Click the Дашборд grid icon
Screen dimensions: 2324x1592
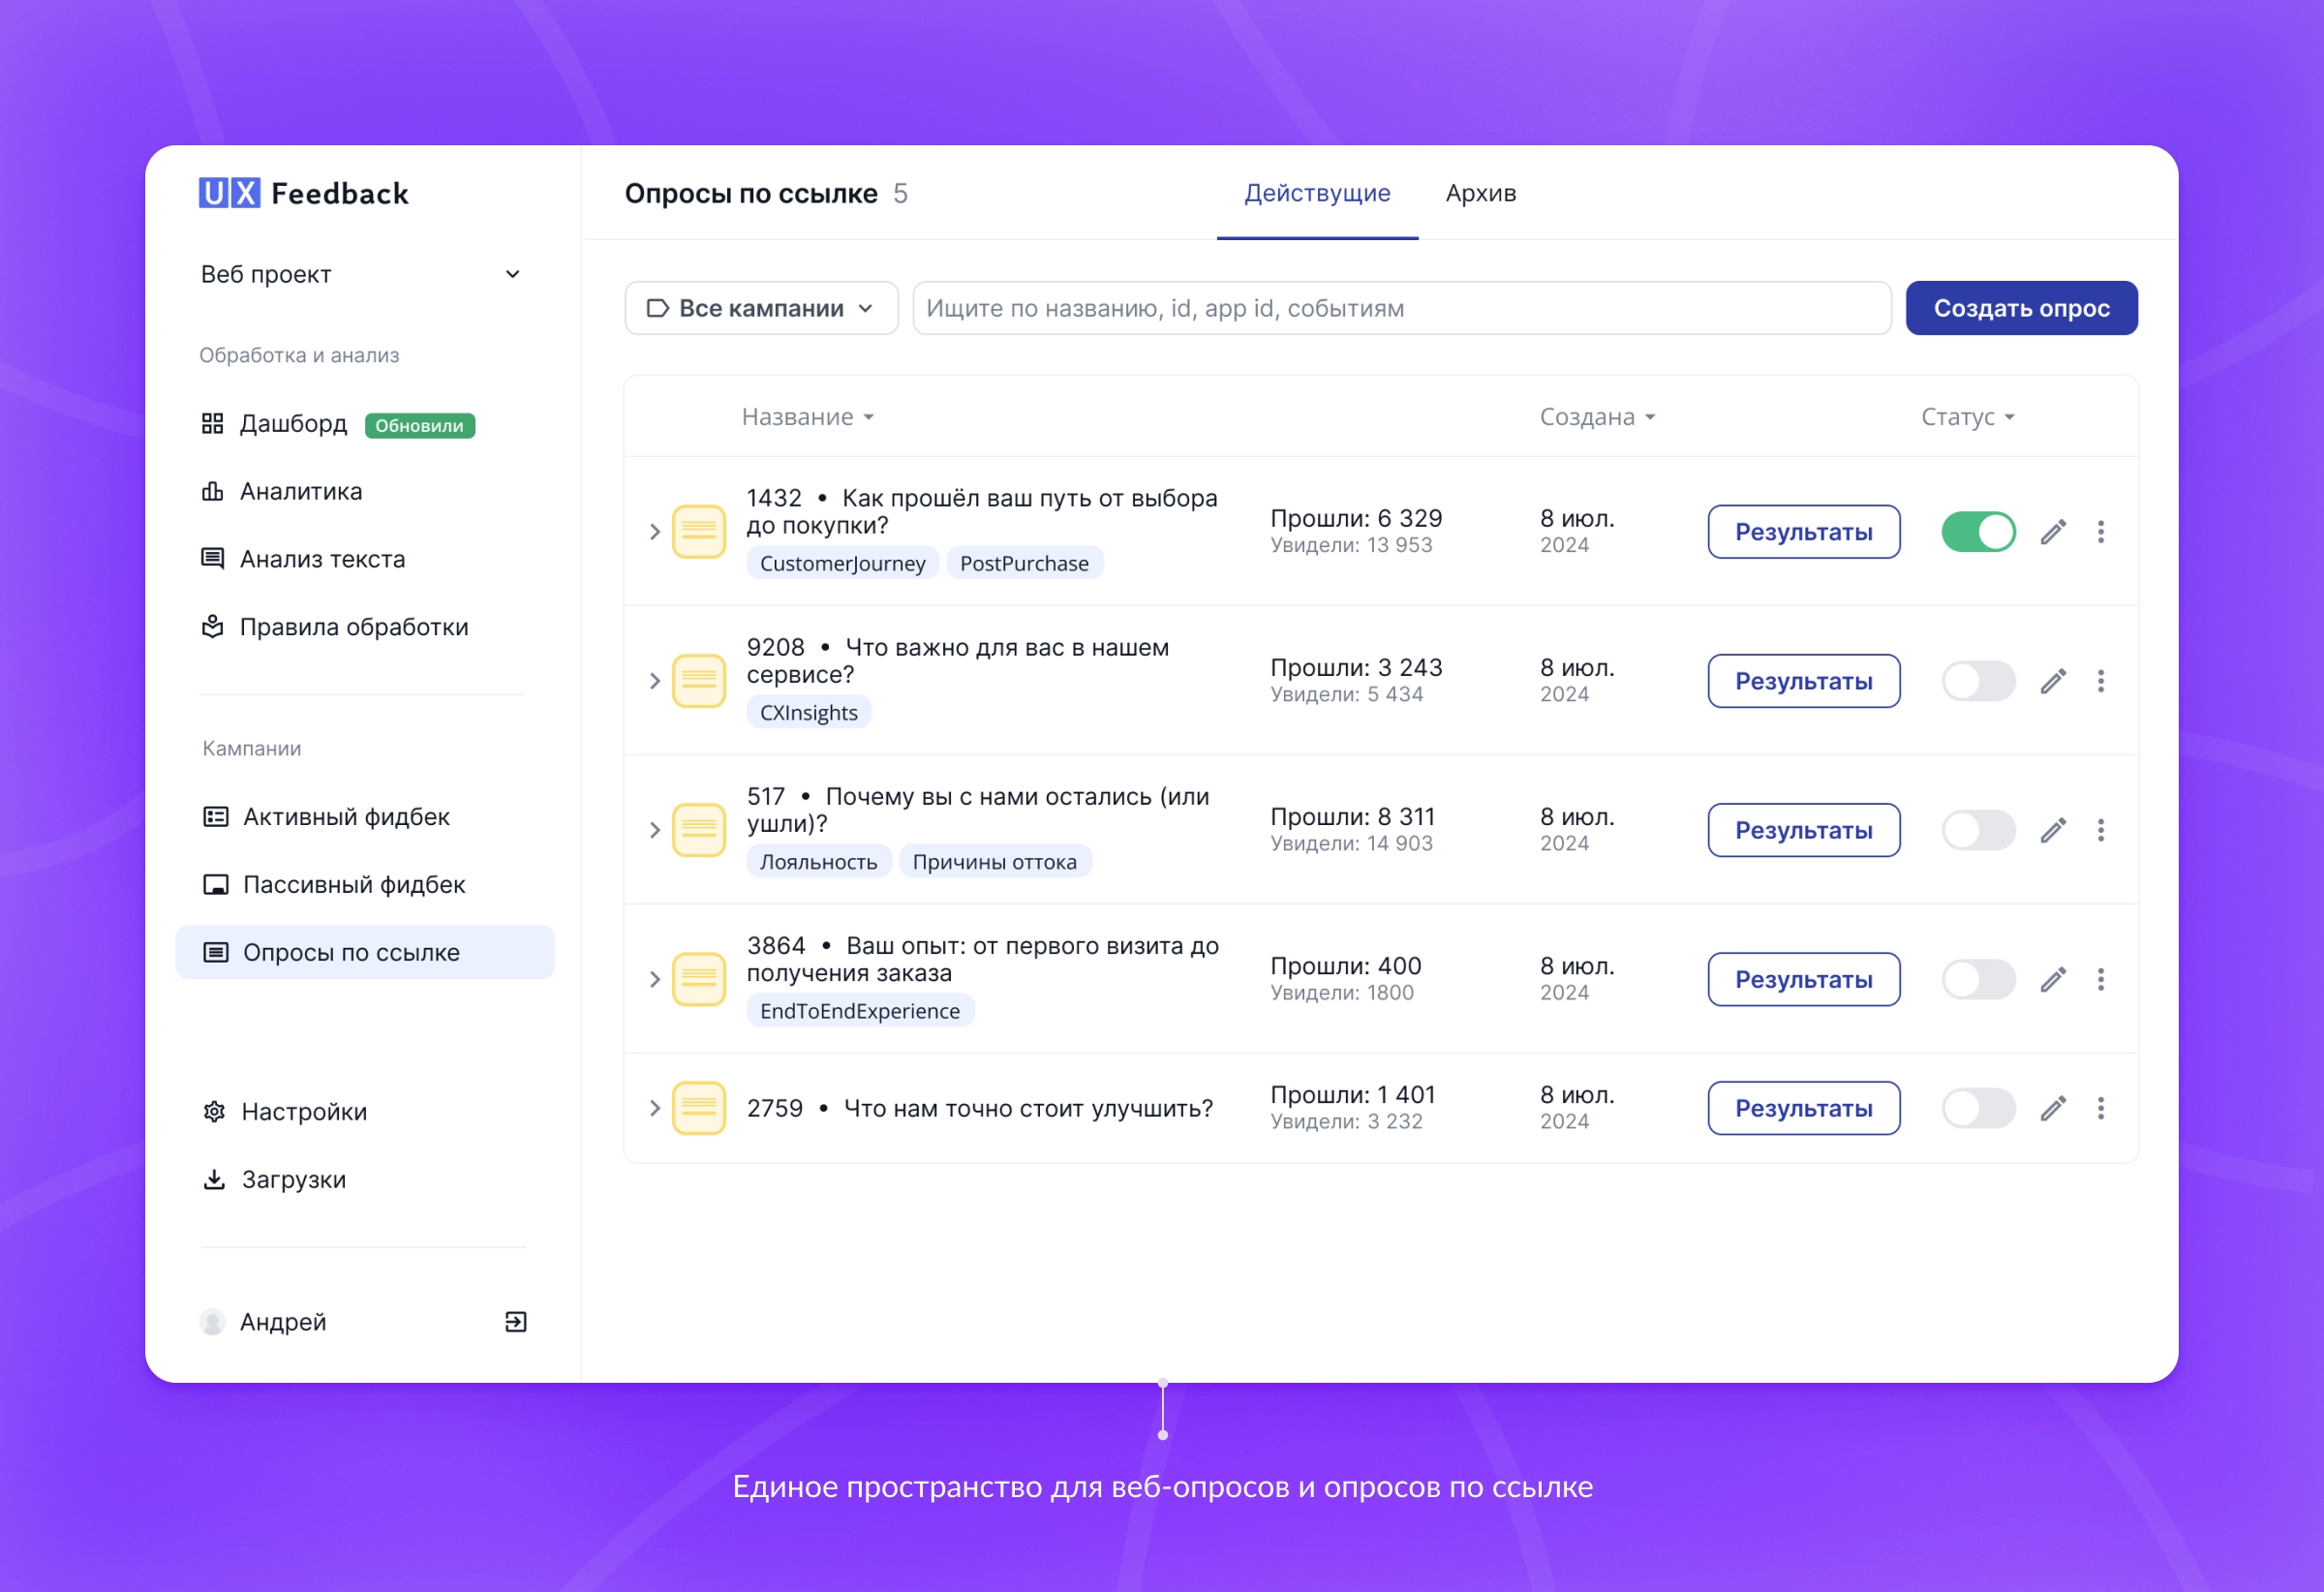tap(212, 424)
